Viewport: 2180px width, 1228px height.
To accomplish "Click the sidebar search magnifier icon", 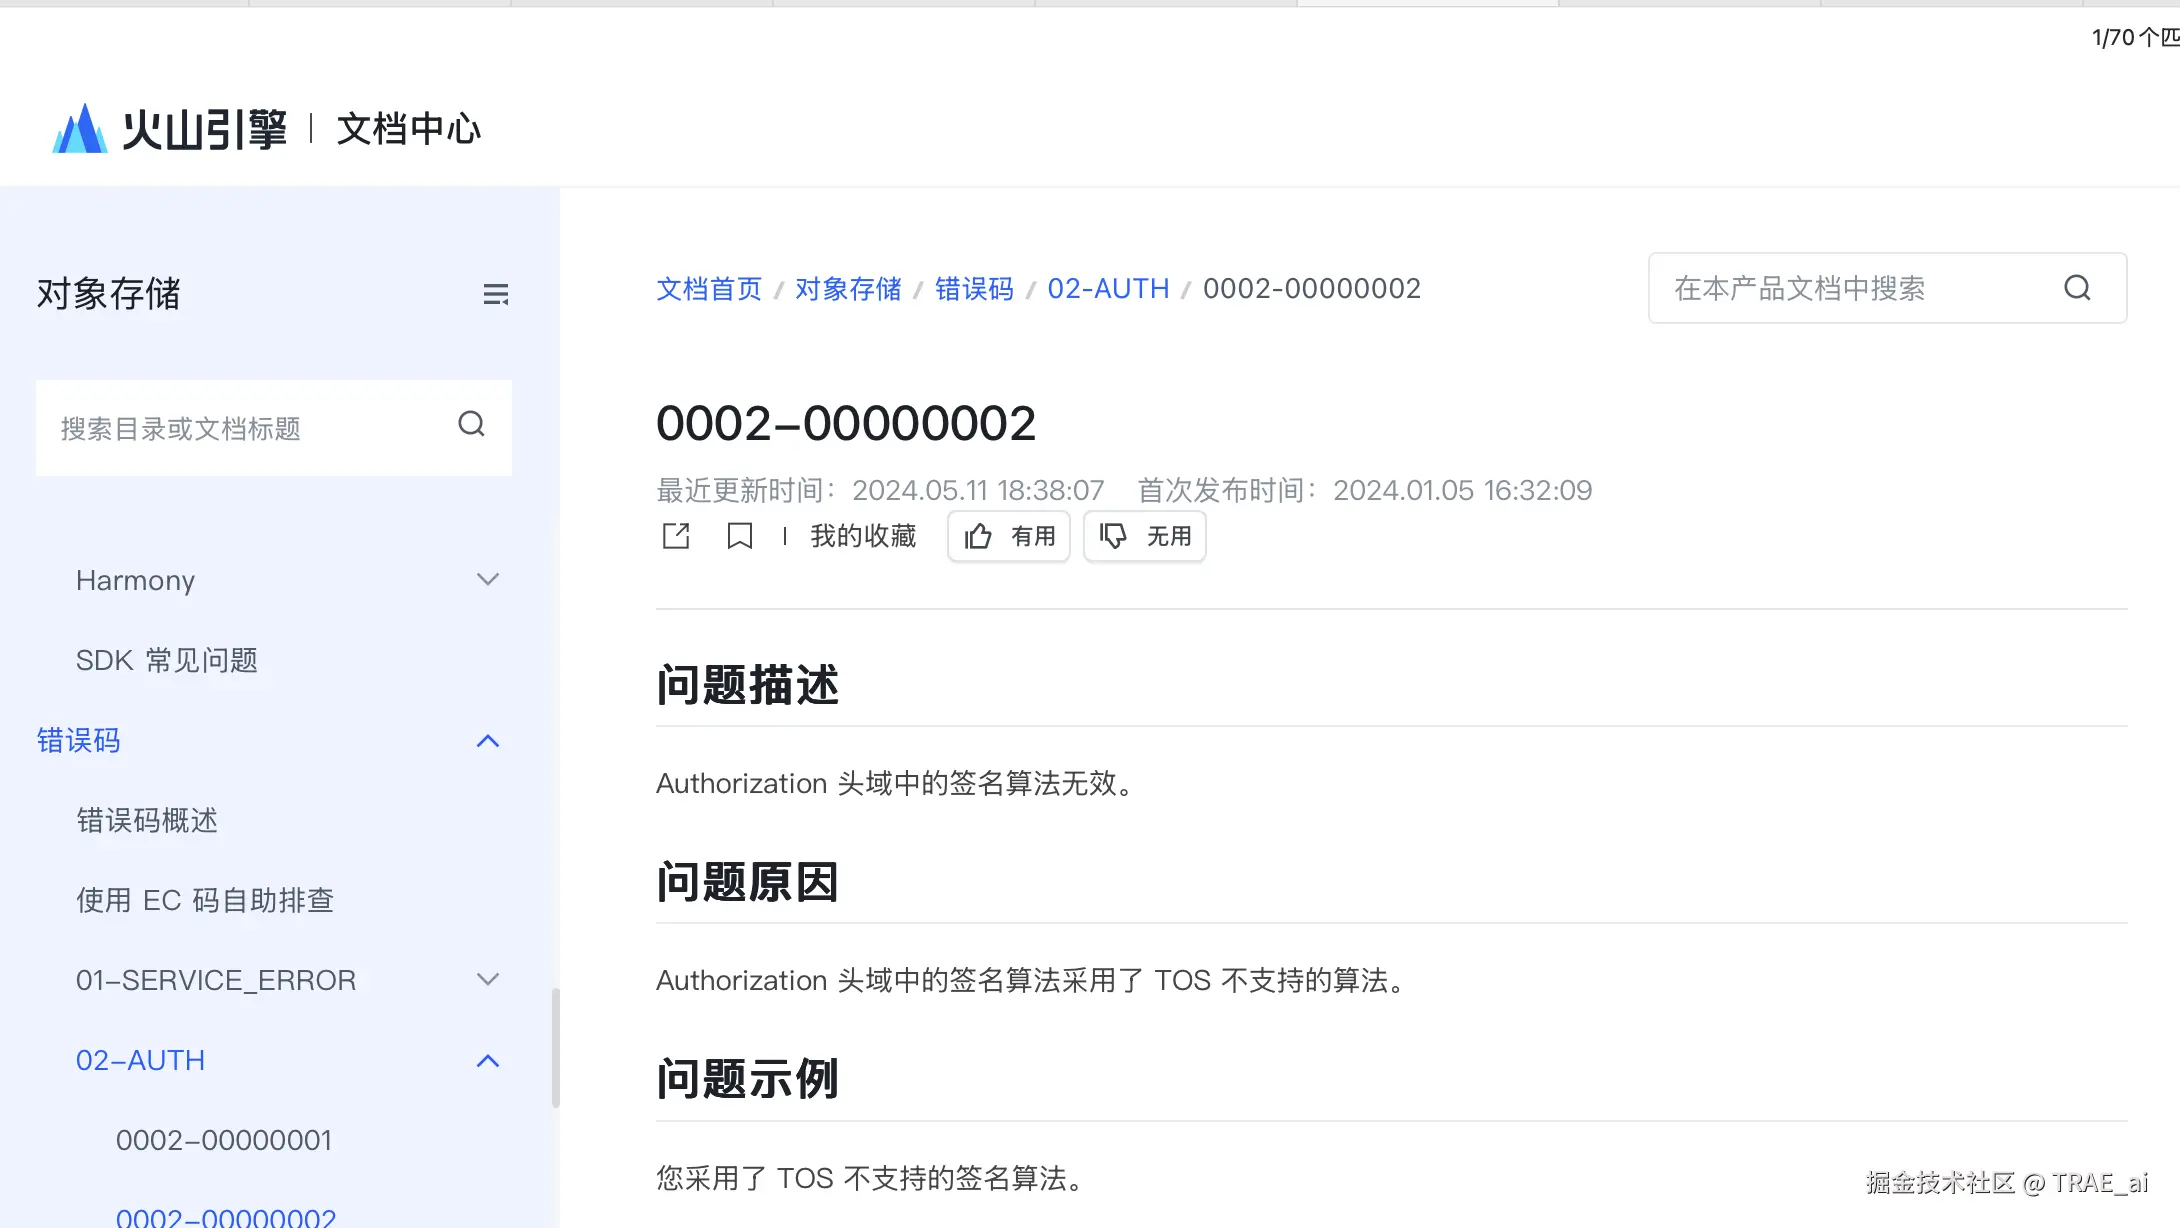I will [471, 425].
